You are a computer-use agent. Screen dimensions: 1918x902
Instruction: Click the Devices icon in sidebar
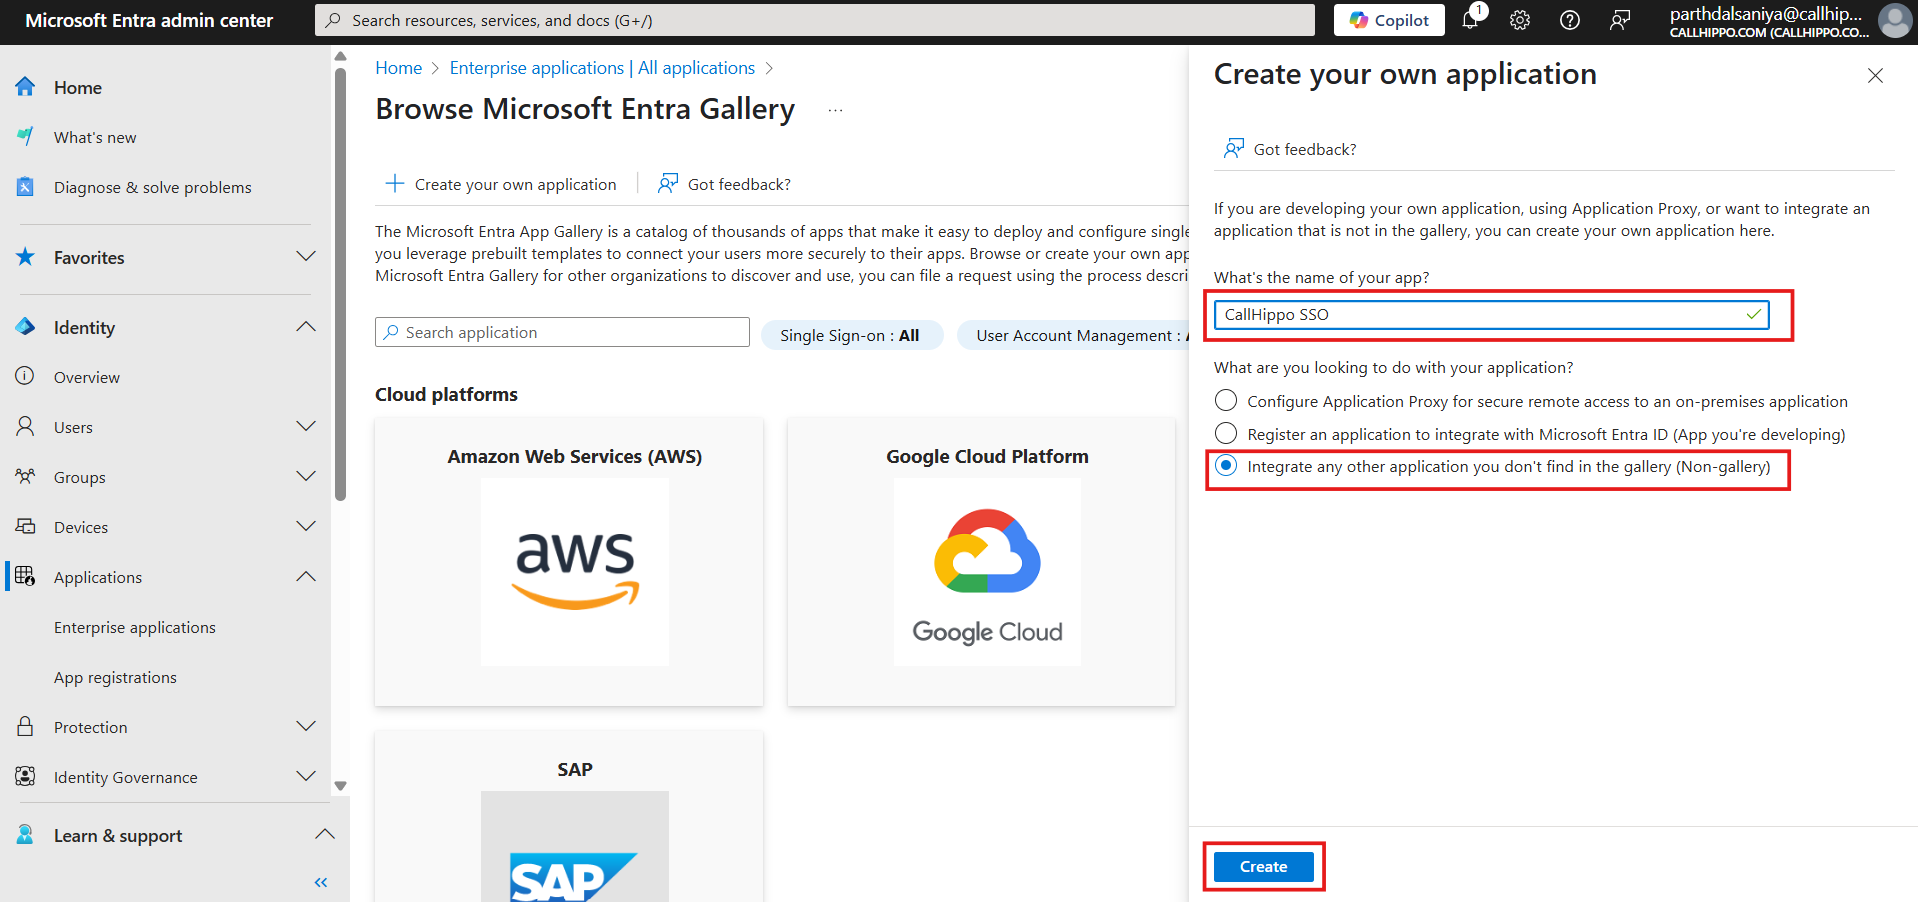(25, 527)
